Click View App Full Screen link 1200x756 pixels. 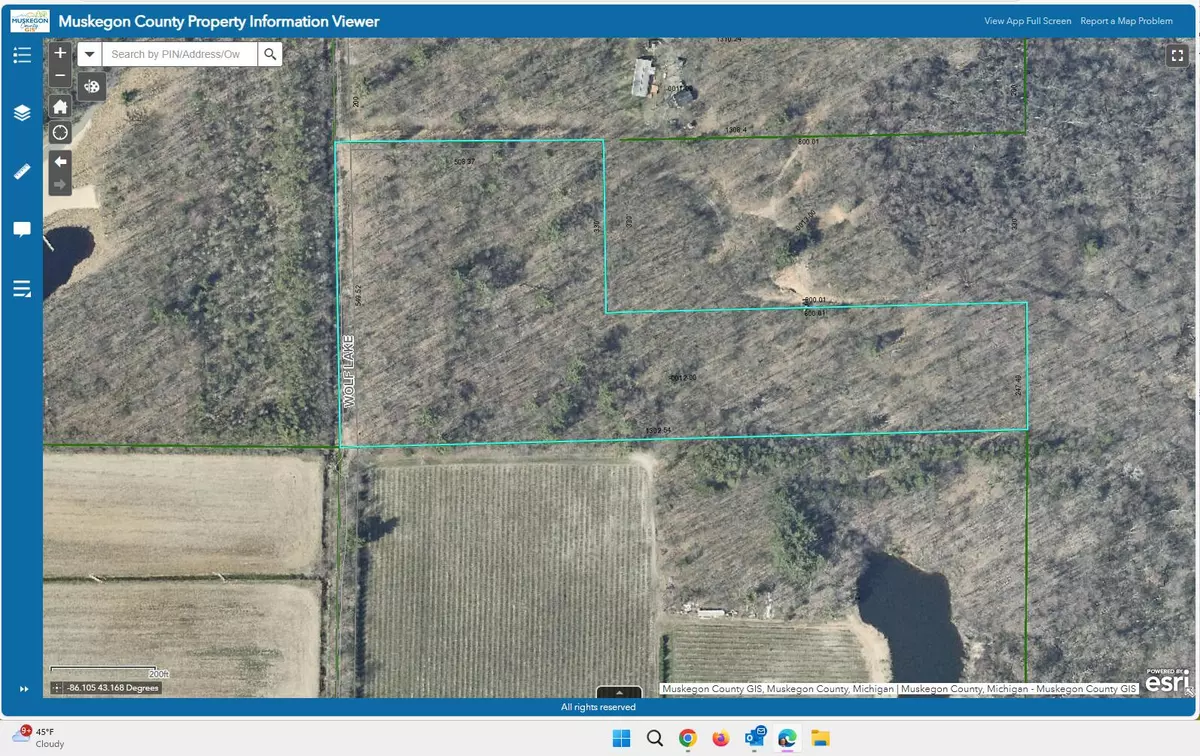pyautogui.click(x=1027, y=21)
